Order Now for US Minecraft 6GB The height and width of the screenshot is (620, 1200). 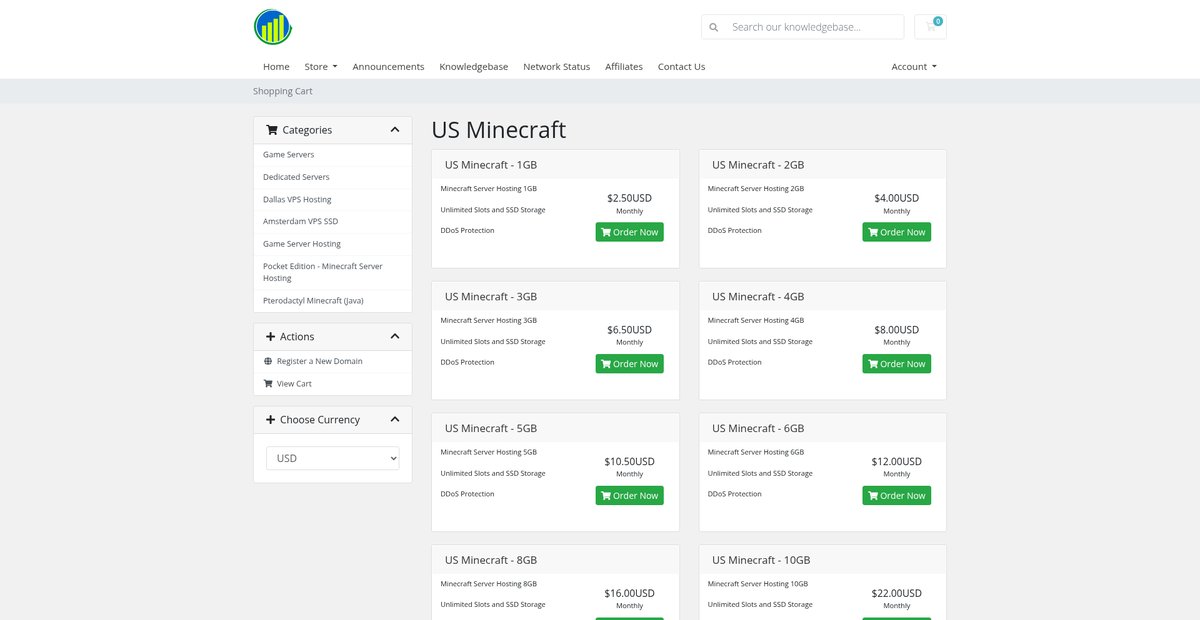[897, 496]
